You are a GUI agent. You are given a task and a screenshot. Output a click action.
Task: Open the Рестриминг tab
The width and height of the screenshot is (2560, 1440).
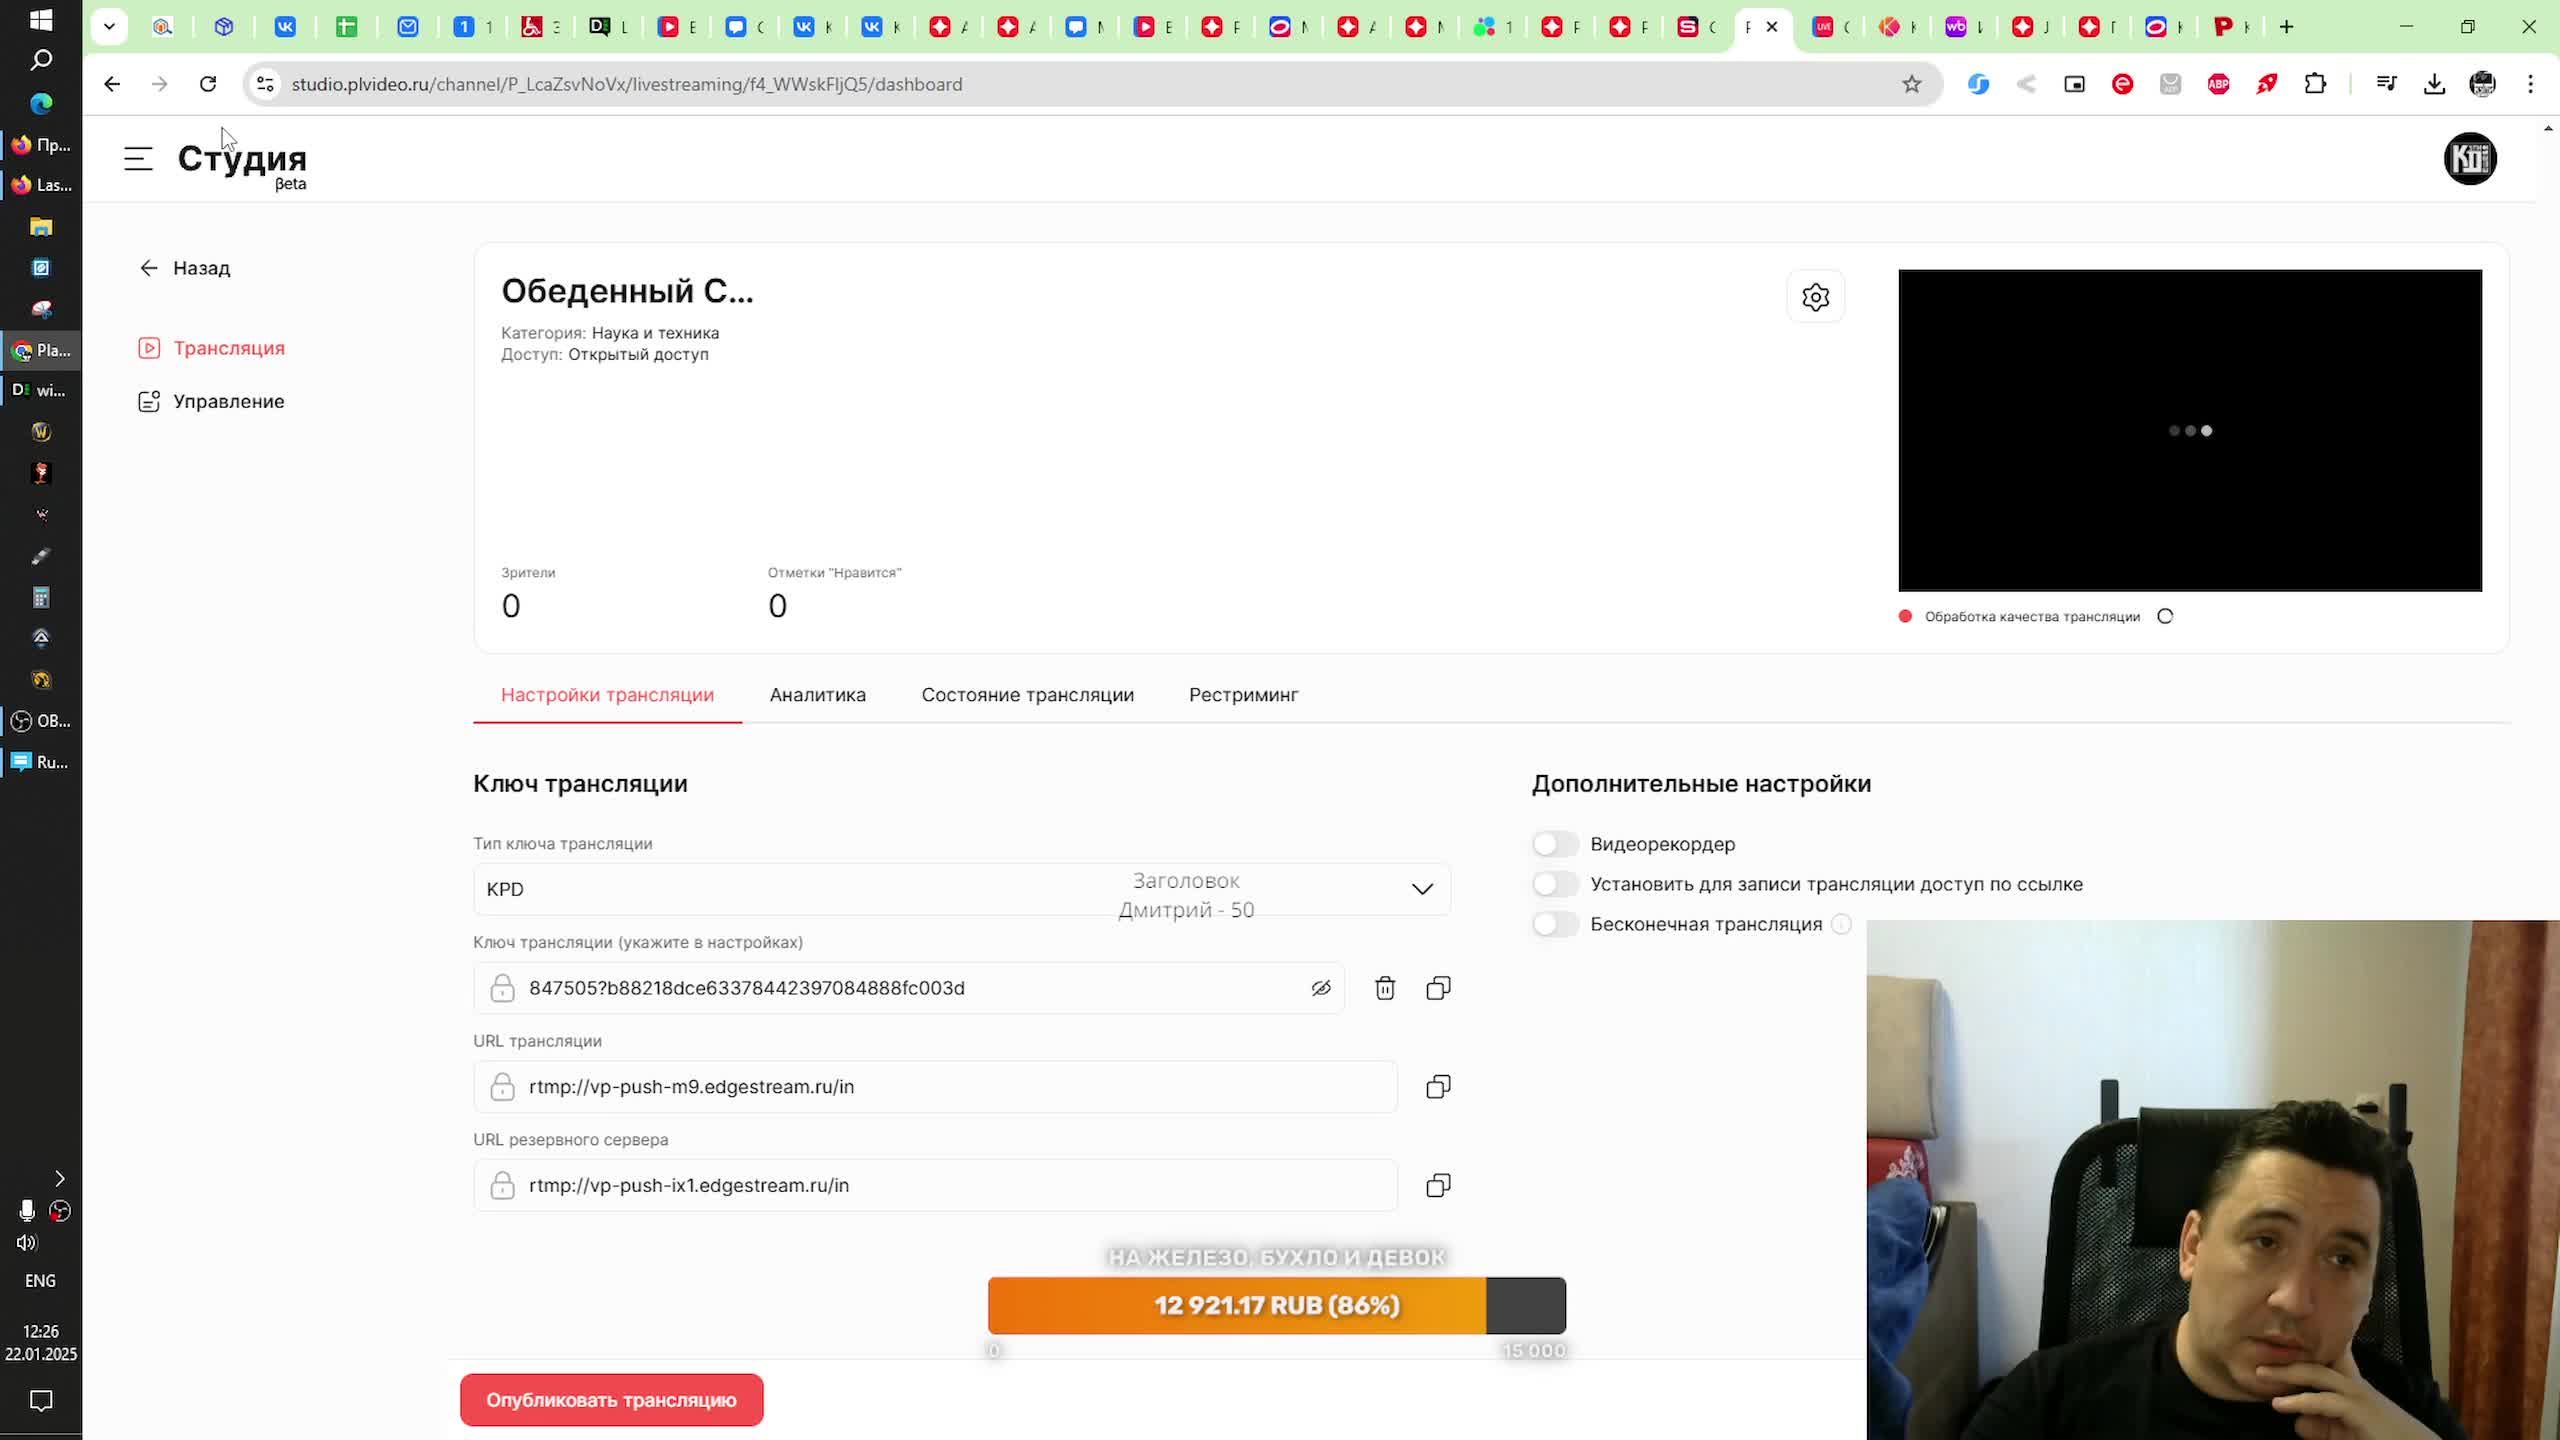point(1243,695)
